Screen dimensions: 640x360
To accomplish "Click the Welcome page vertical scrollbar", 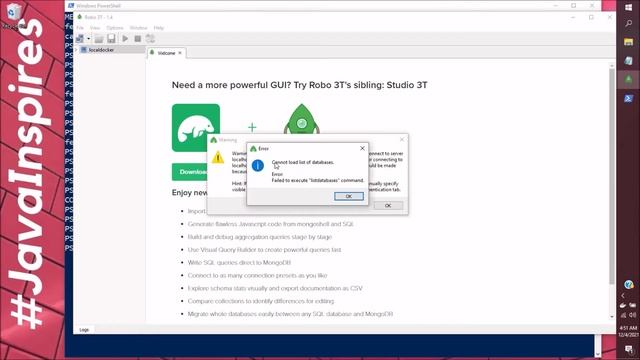I will click(611, 176).
